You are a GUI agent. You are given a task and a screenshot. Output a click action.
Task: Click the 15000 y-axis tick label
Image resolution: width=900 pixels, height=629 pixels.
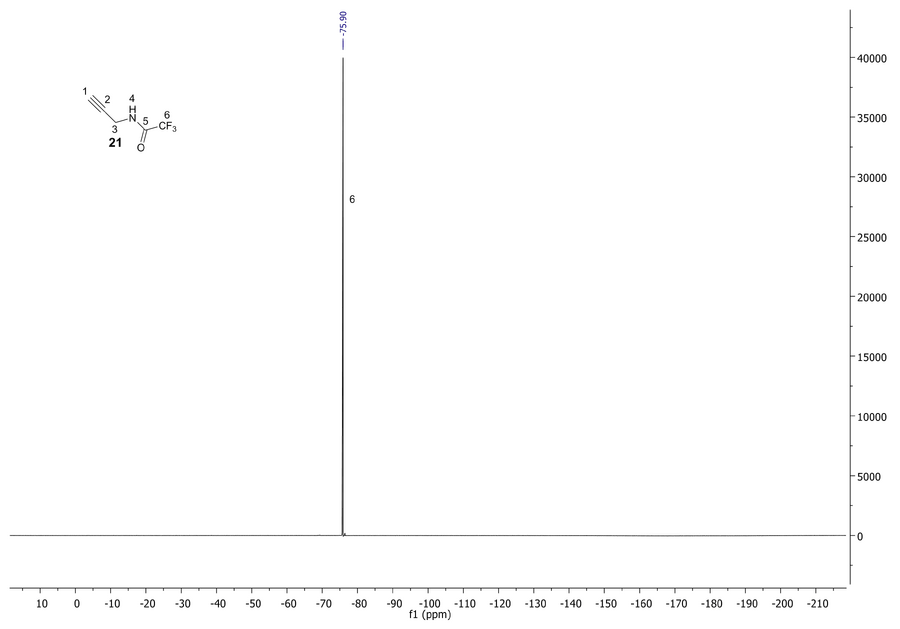click(x=872, y=357)
